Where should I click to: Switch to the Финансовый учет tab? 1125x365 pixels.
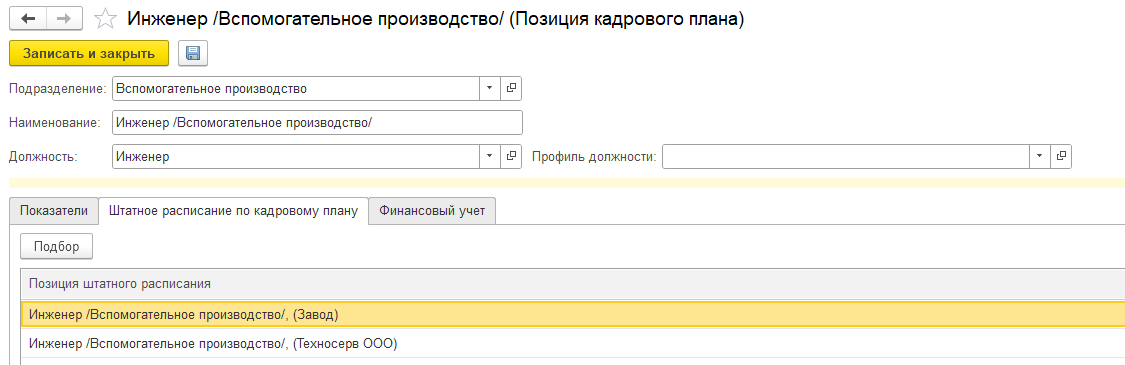pyautogui.click(x=432, y=211)
